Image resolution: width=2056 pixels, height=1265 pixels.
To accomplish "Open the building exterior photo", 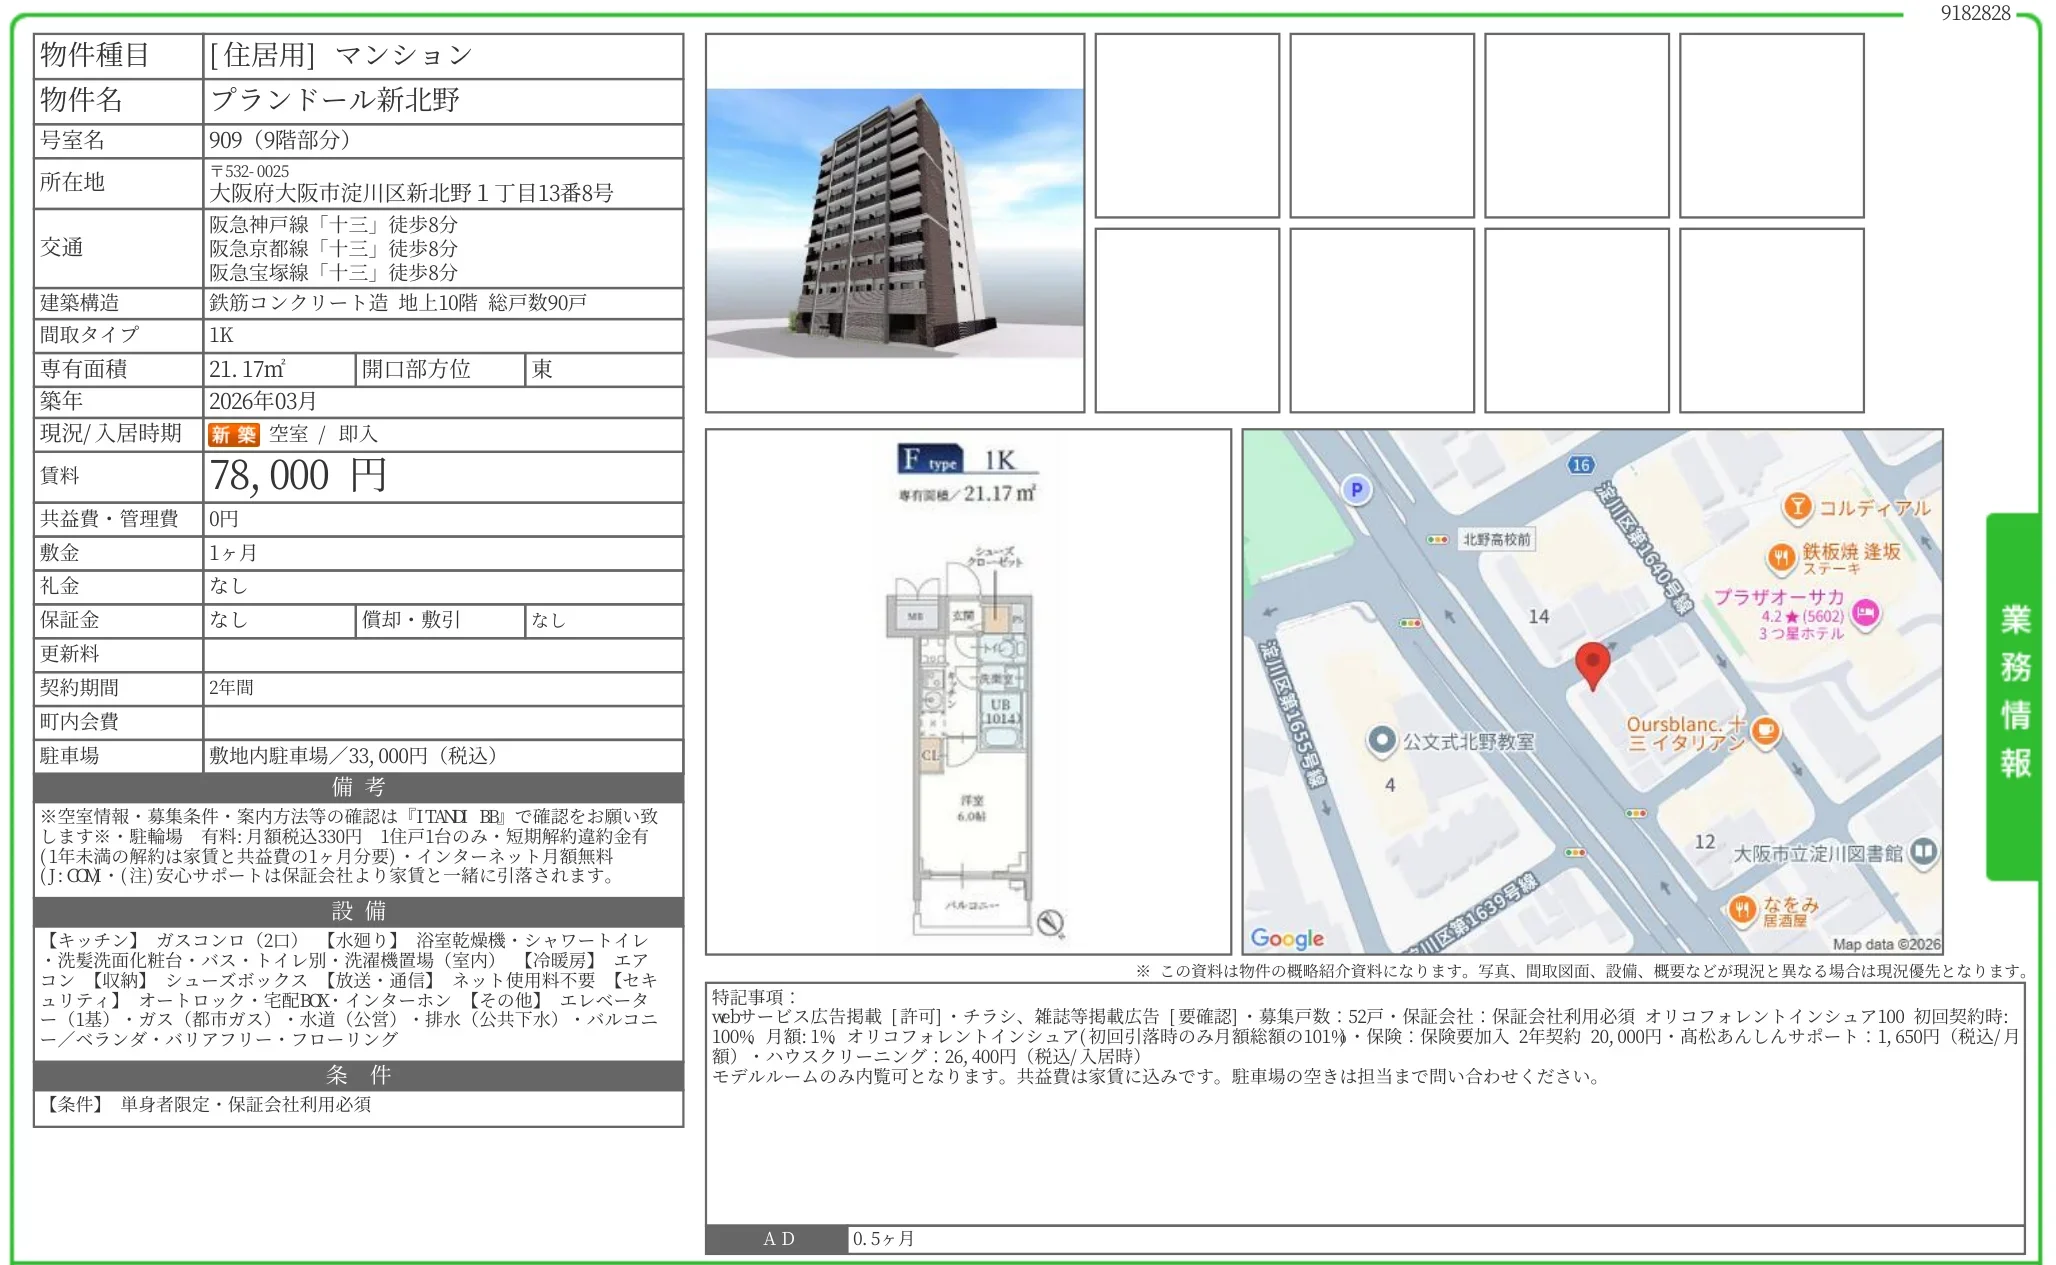I will [x=894, y=223].
